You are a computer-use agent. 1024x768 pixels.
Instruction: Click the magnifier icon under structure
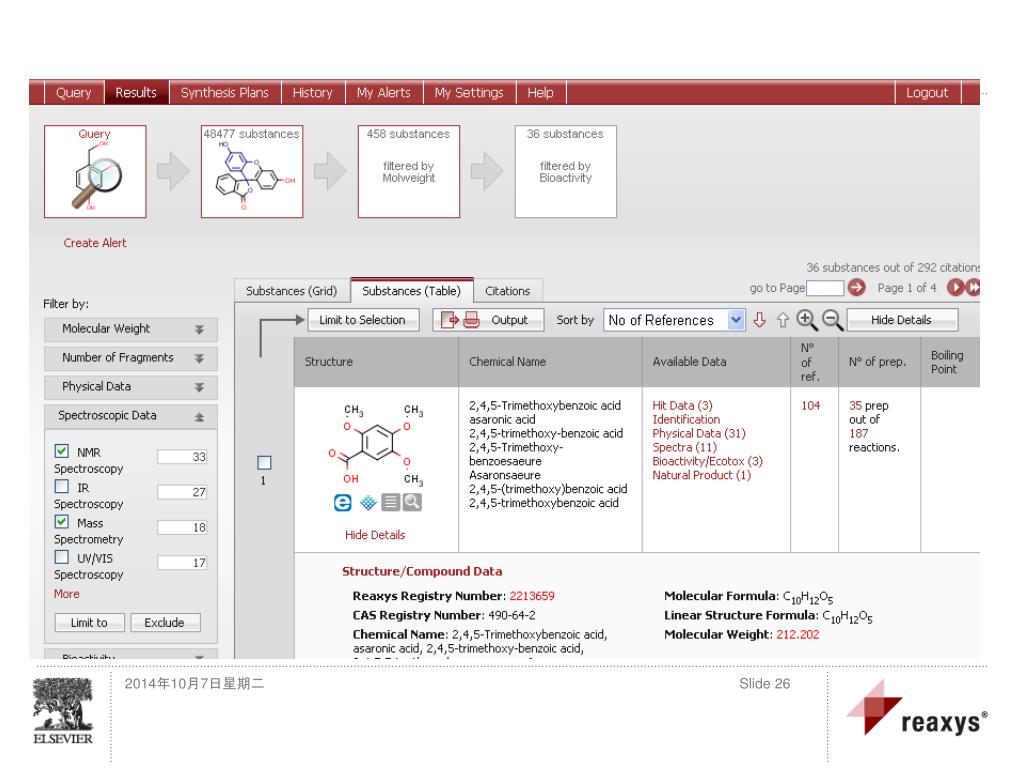[412, 502]
